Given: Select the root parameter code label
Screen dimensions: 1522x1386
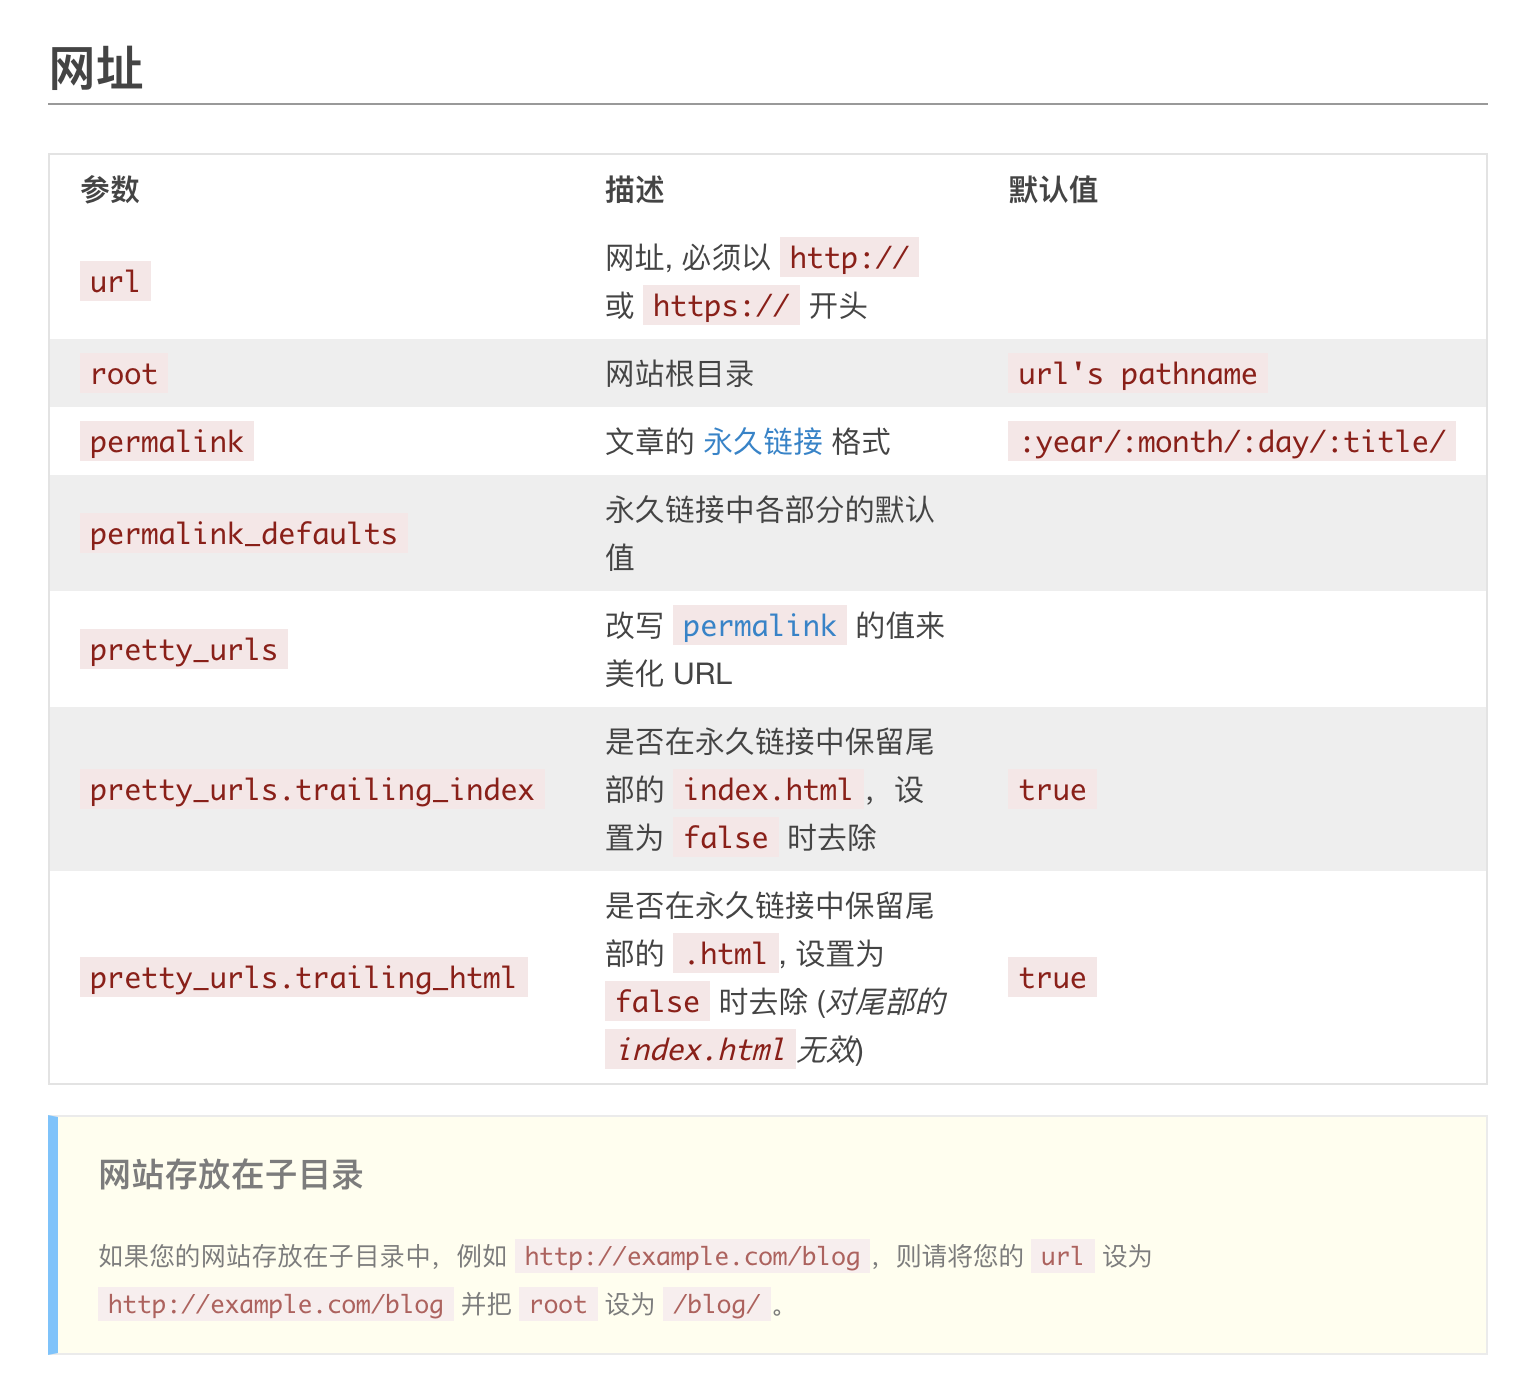Looking at the screenshot, I should point(123,374).
